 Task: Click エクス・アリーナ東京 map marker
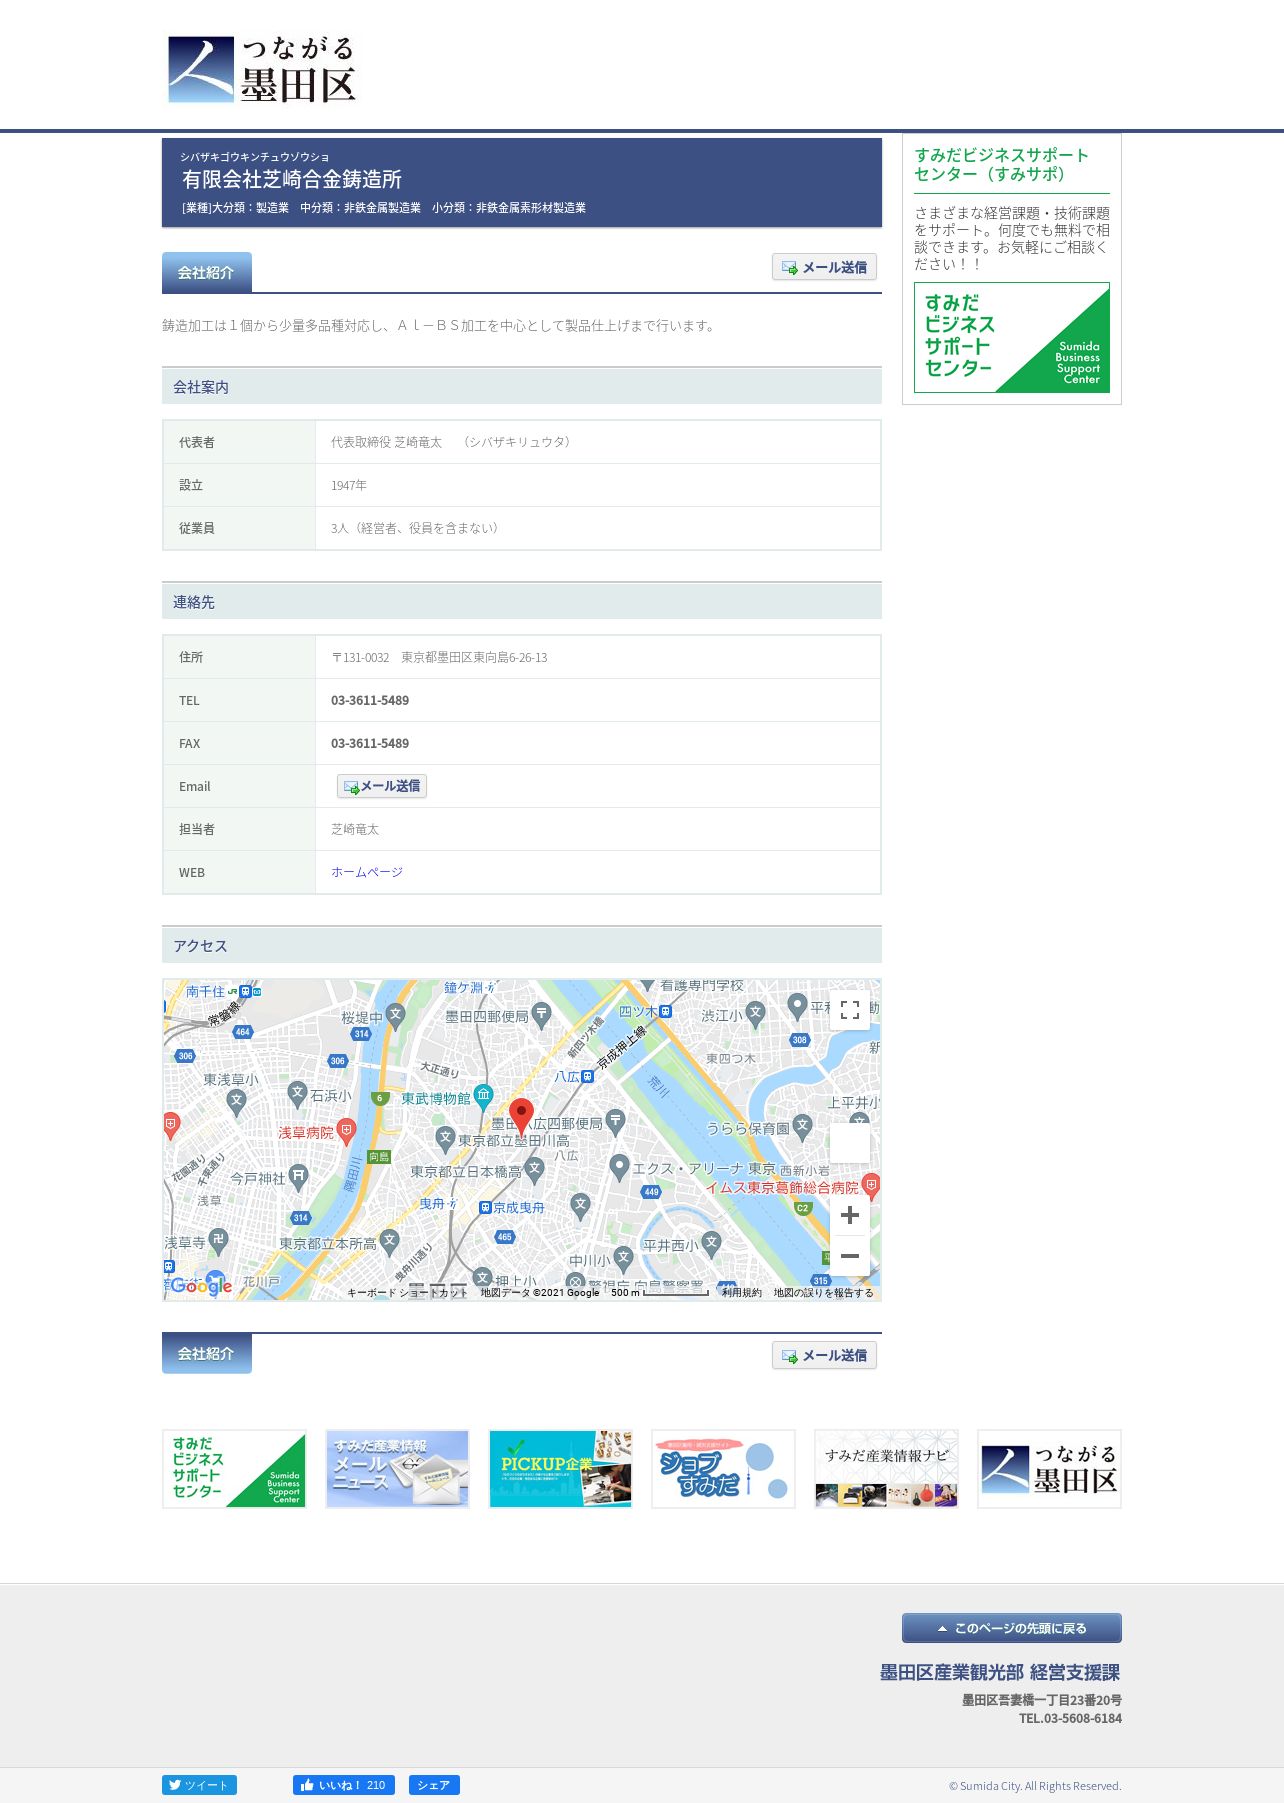click(x=619, y=1166)
